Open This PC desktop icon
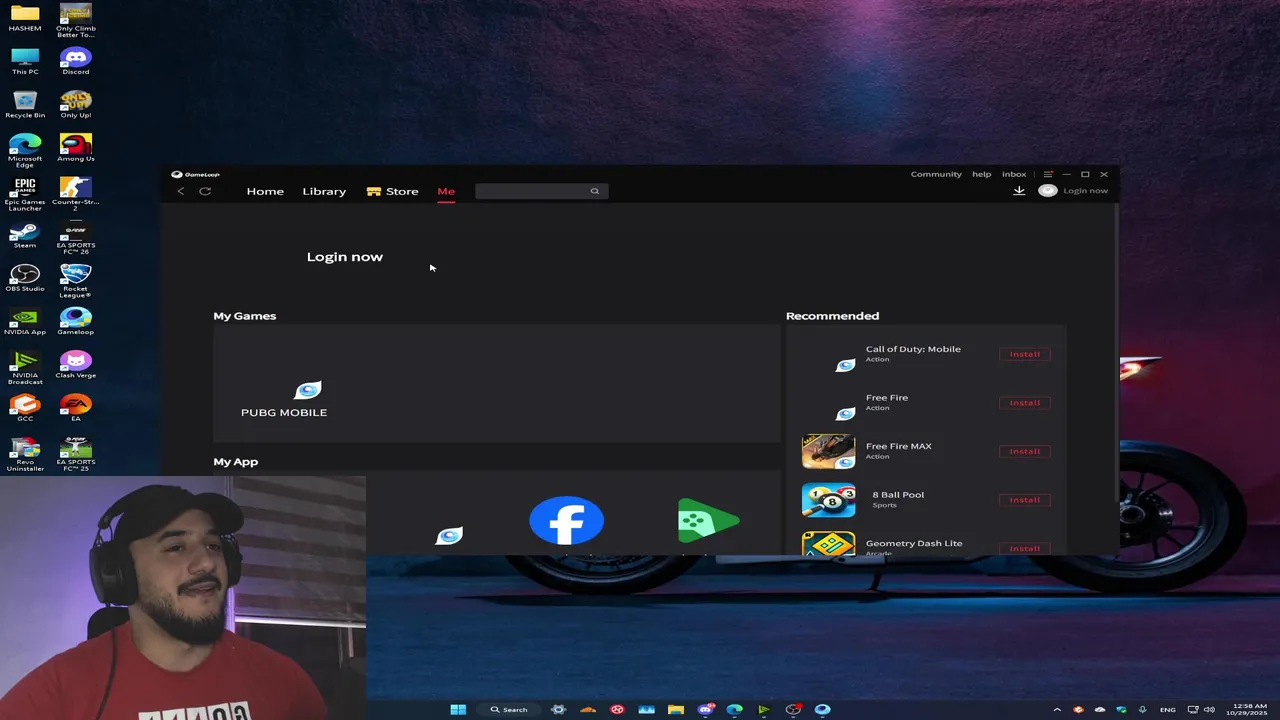This screenshot has height=720, width=1280. (25, 61)
